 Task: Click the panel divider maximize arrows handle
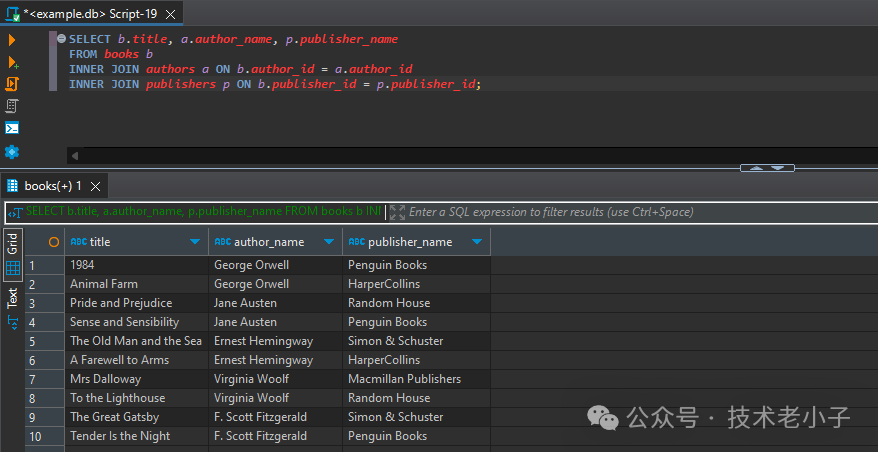[x=767, y=167]
